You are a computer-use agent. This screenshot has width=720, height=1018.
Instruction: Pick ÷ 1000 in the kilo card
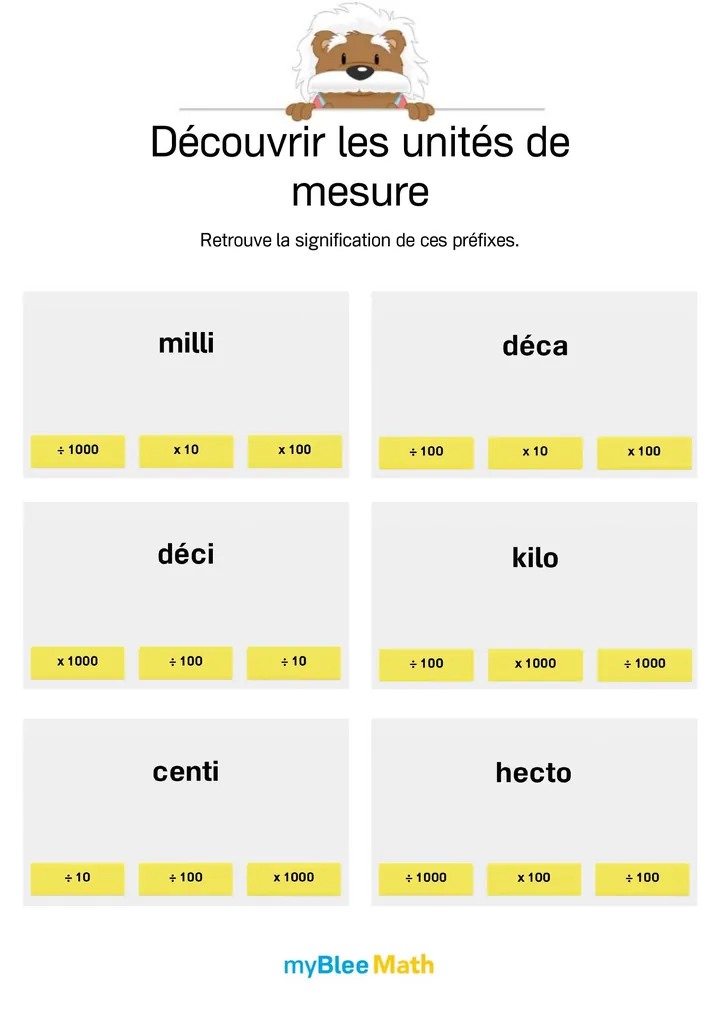[644, 664]
